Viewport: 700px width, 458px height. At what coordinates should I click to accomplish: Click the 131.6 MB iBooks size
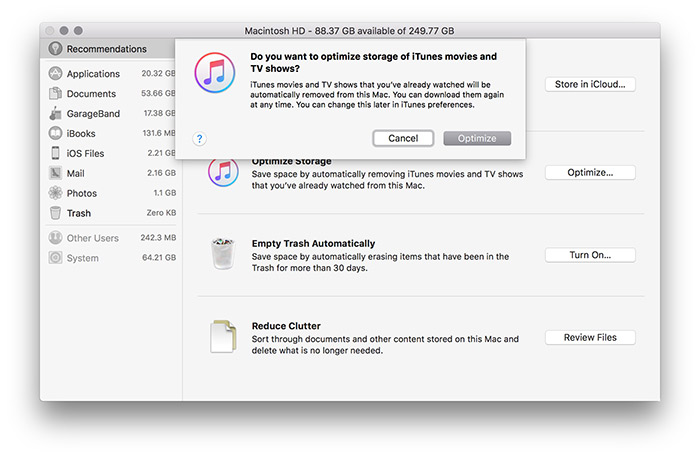pos(159,133)
